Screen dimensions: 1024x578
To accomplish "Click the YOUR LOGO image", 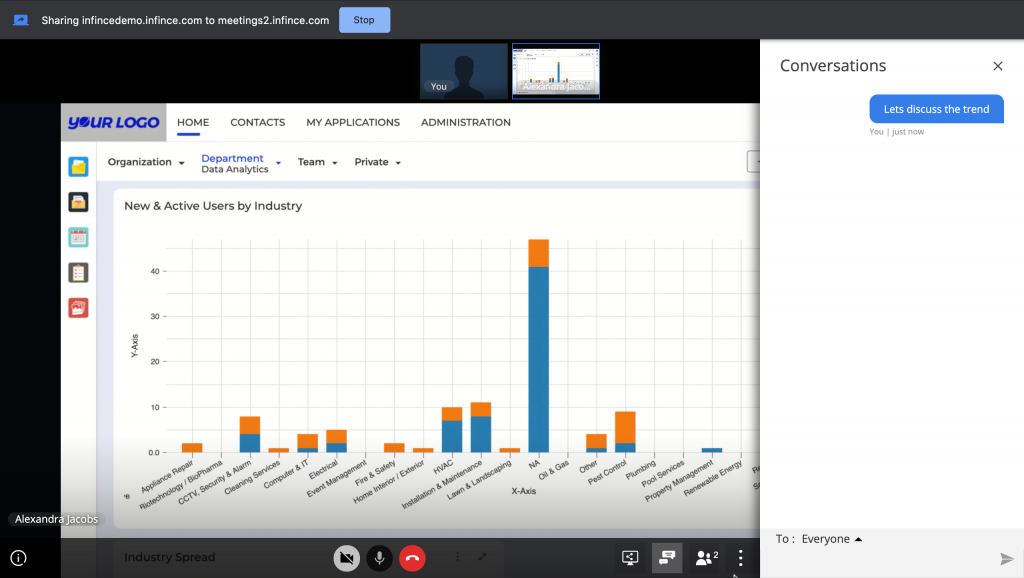I will (x=114, y=122).
